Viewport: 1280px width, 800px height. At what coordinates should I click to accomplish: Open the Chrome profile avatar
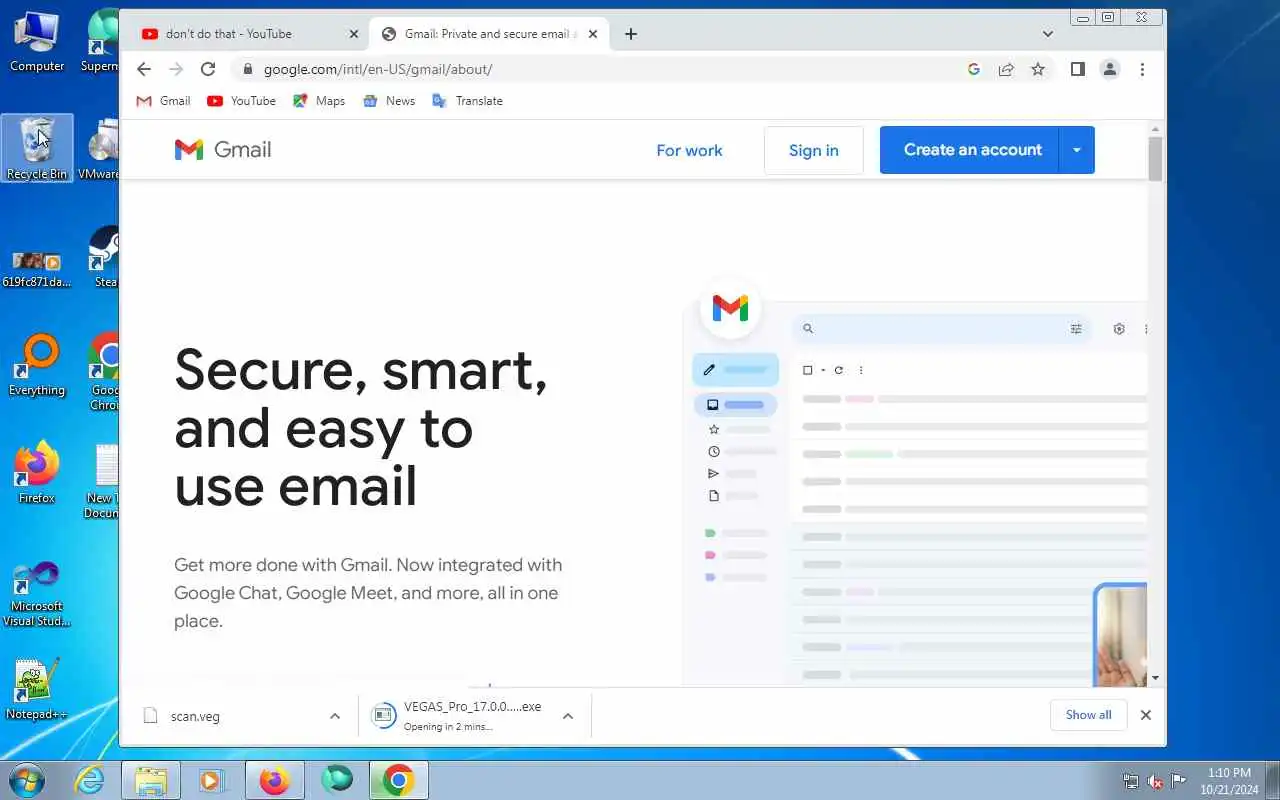(1110, 69)
